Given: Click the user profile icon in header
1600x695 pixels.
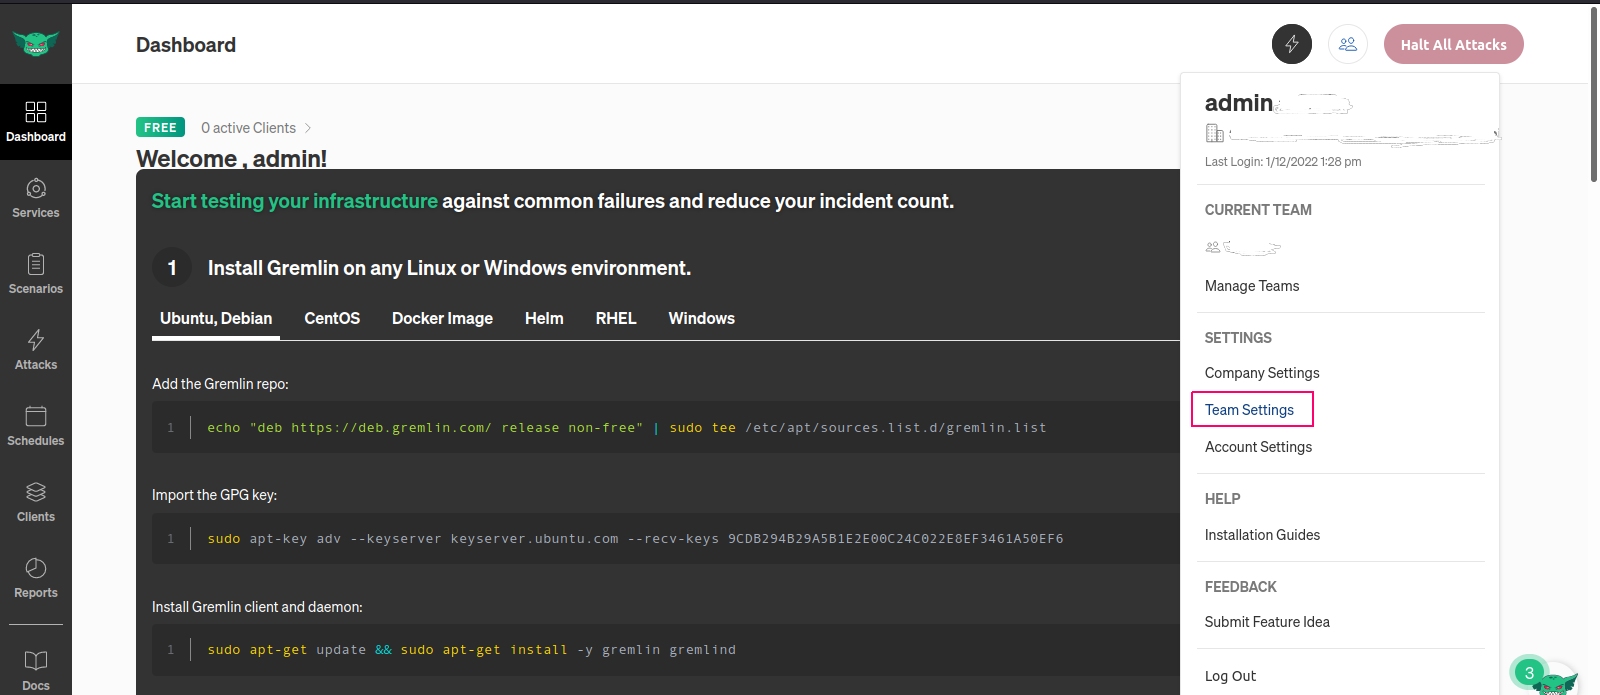Looking at the screenshot, I should point(1348,44).
